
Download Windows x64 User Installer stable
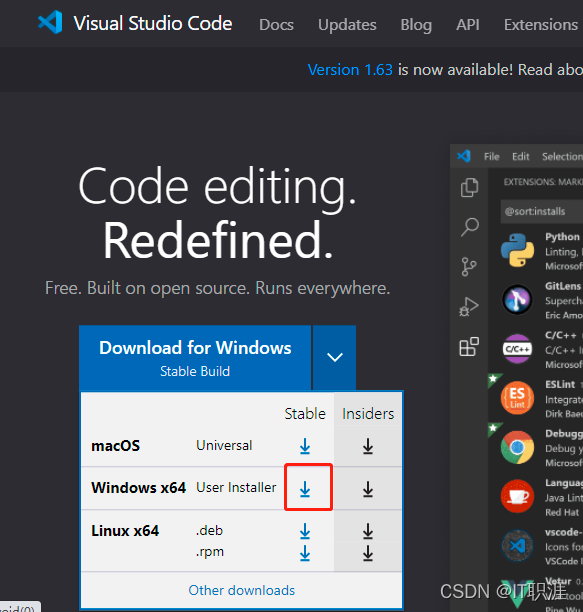[x=305, y=489]
